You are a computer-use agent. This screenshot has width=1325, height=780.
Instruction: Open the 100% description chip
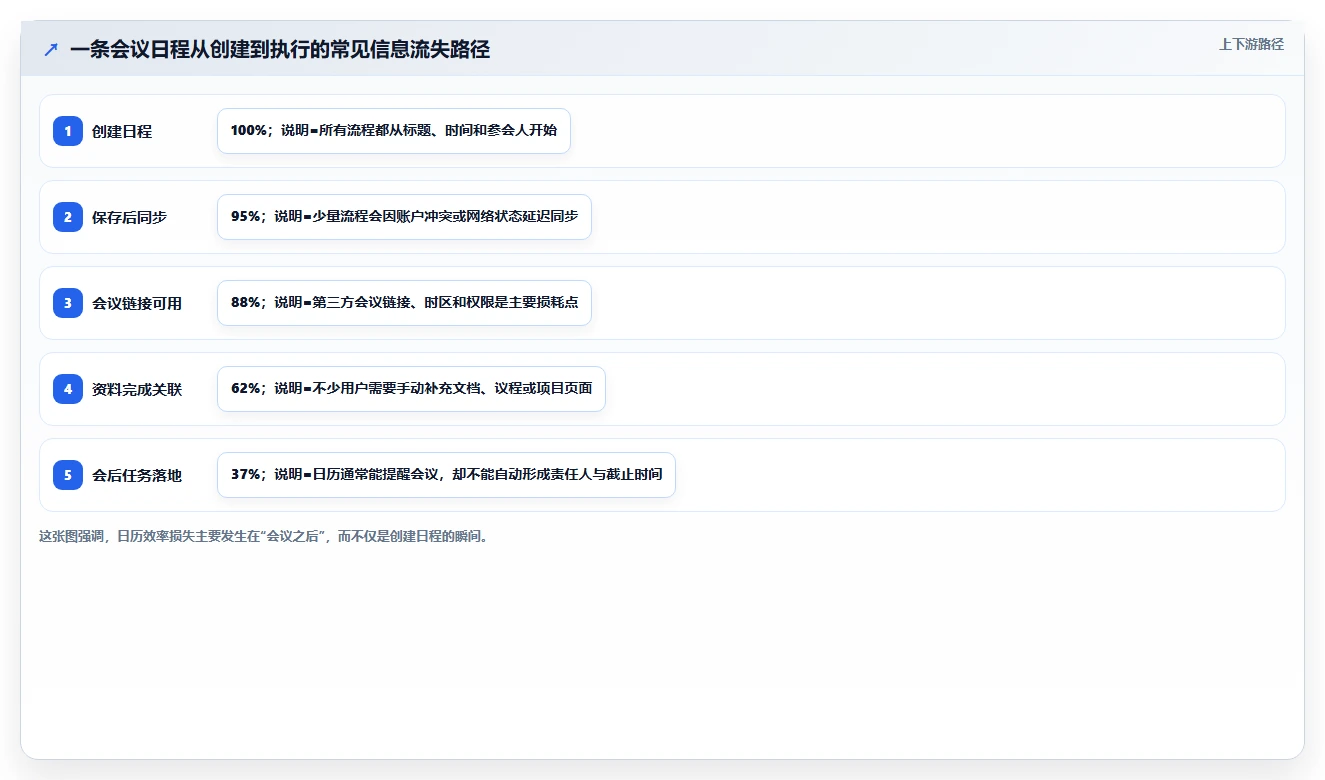click(x=394, y=131)
